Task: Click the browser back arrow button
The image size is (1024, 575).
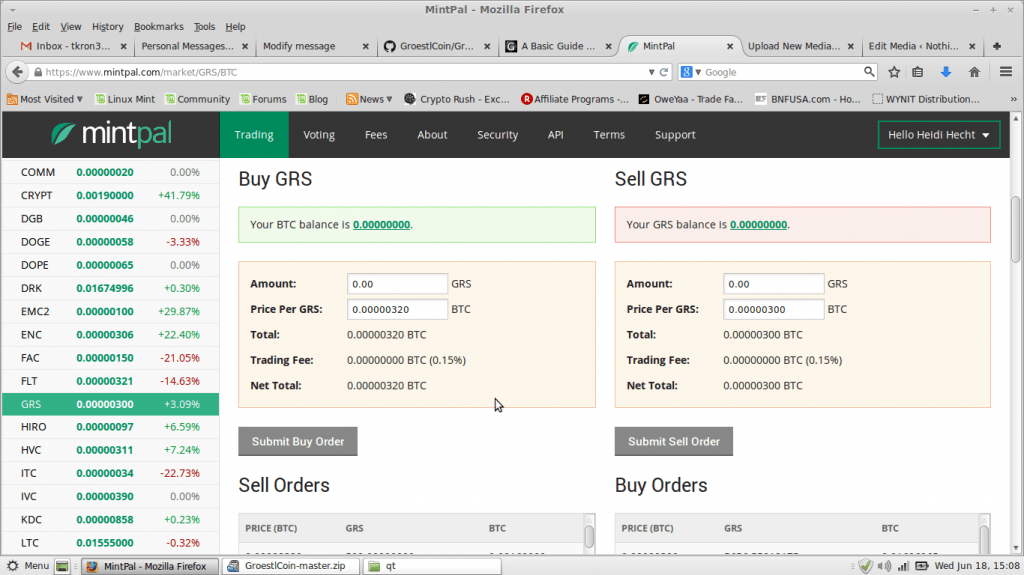Action: pos(18,72)
